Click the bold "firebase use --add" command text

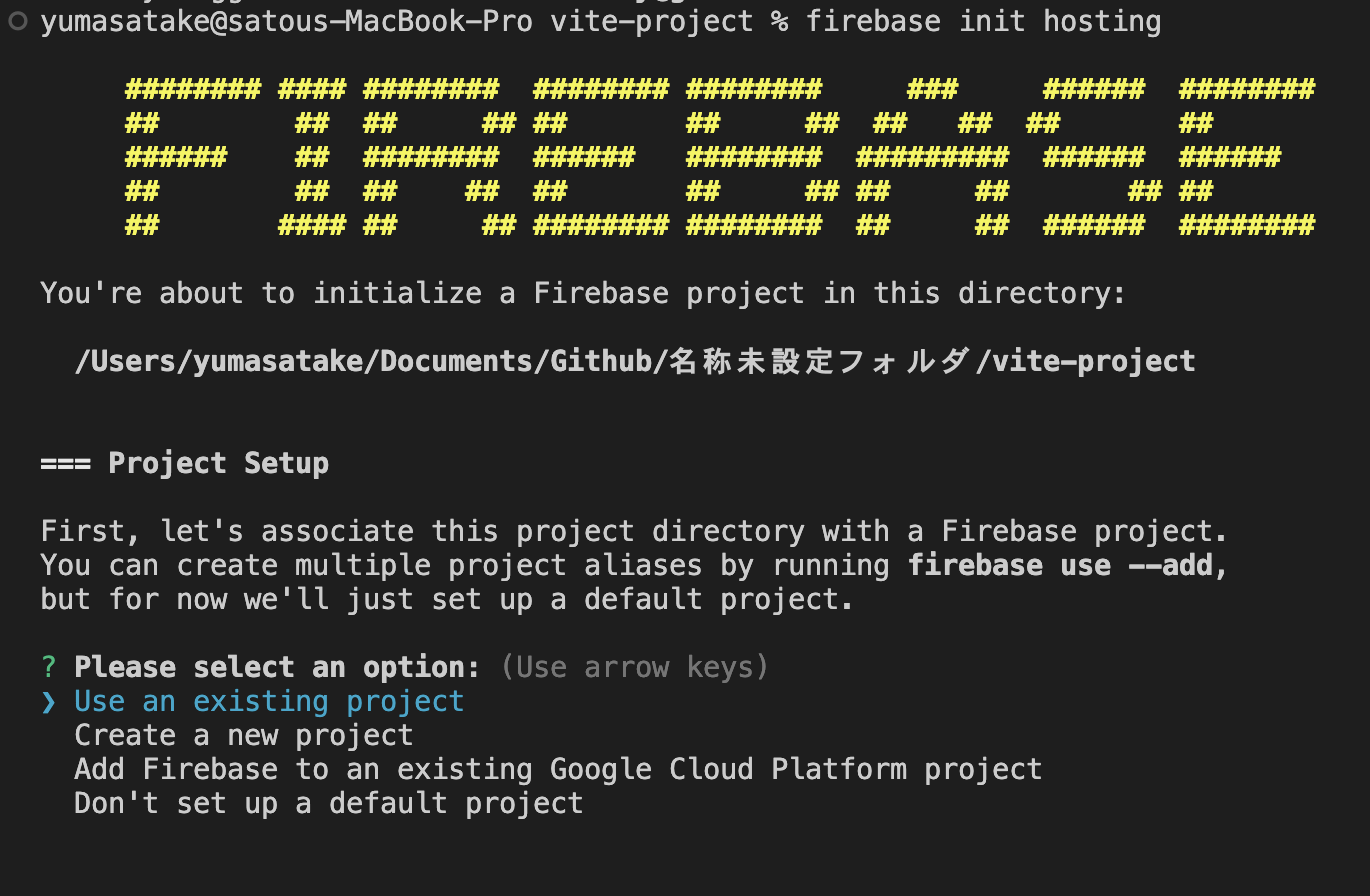pyautogui.click(x=1060, y=566)
